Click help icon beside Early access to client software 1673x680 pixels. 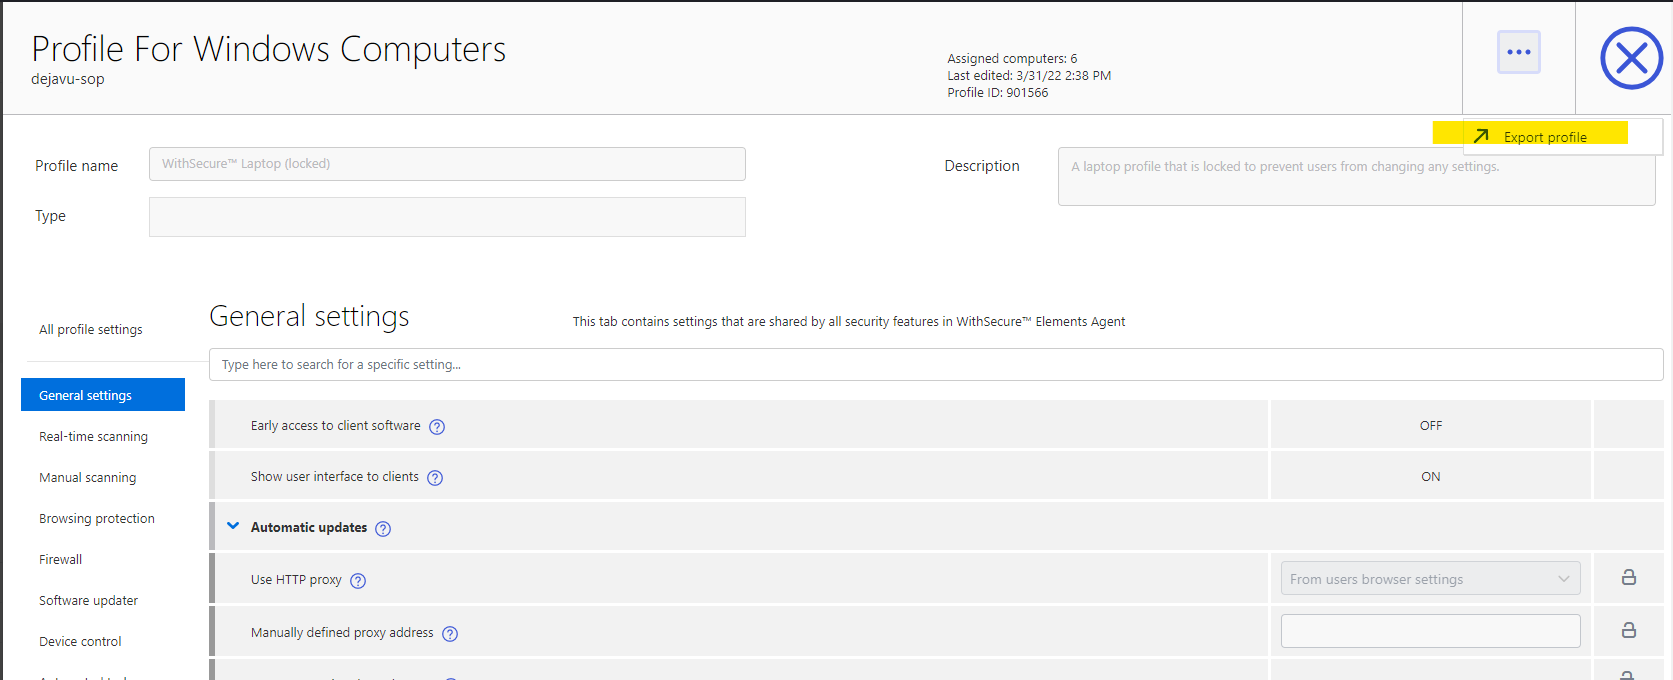tap(437, 427)
